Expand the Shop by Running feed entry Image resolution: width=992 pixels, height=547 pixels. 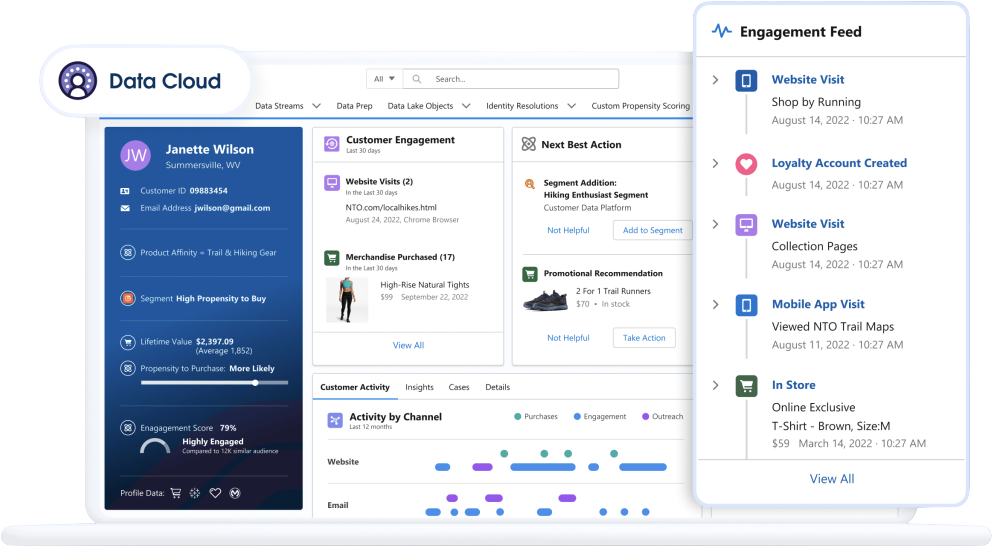click(716, 80)
